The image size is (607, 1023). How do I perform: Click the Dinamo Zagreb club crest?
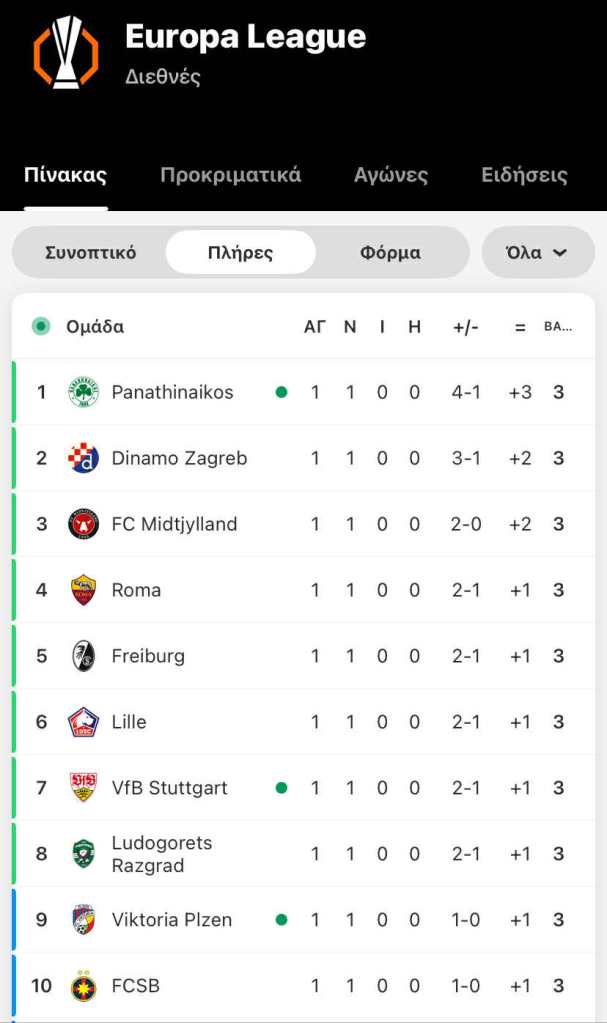pos(83,458)
